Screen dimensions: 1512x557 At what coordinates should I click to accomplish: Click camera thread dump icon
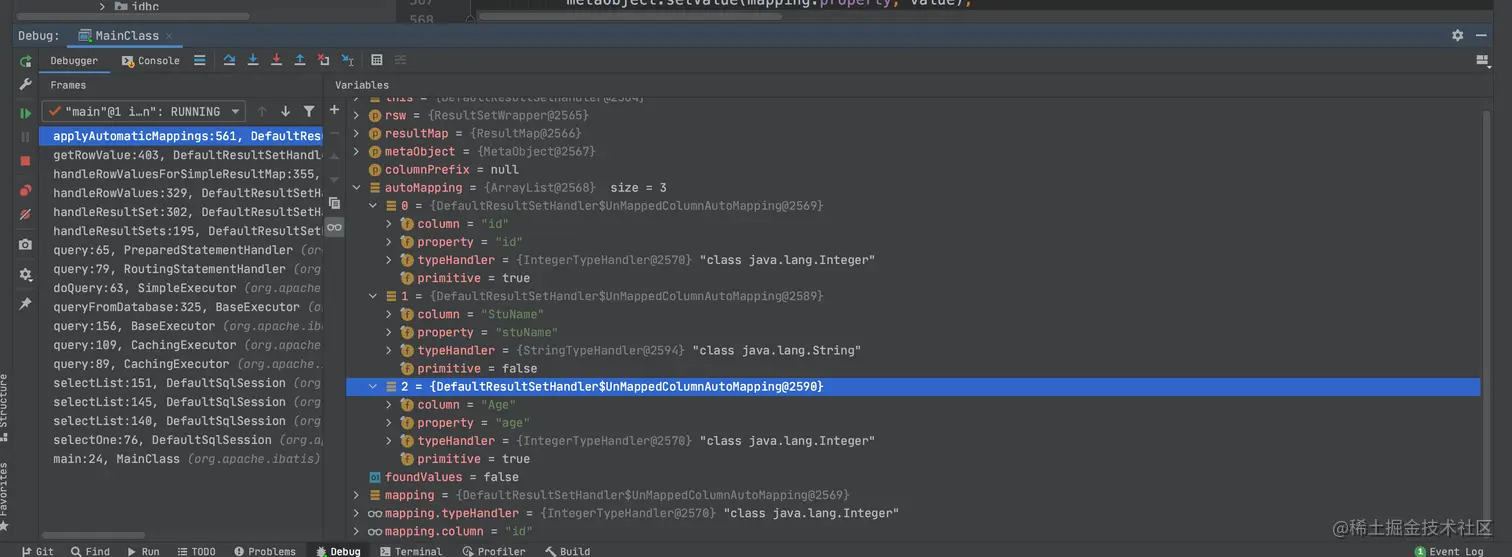tap(26, 244)
